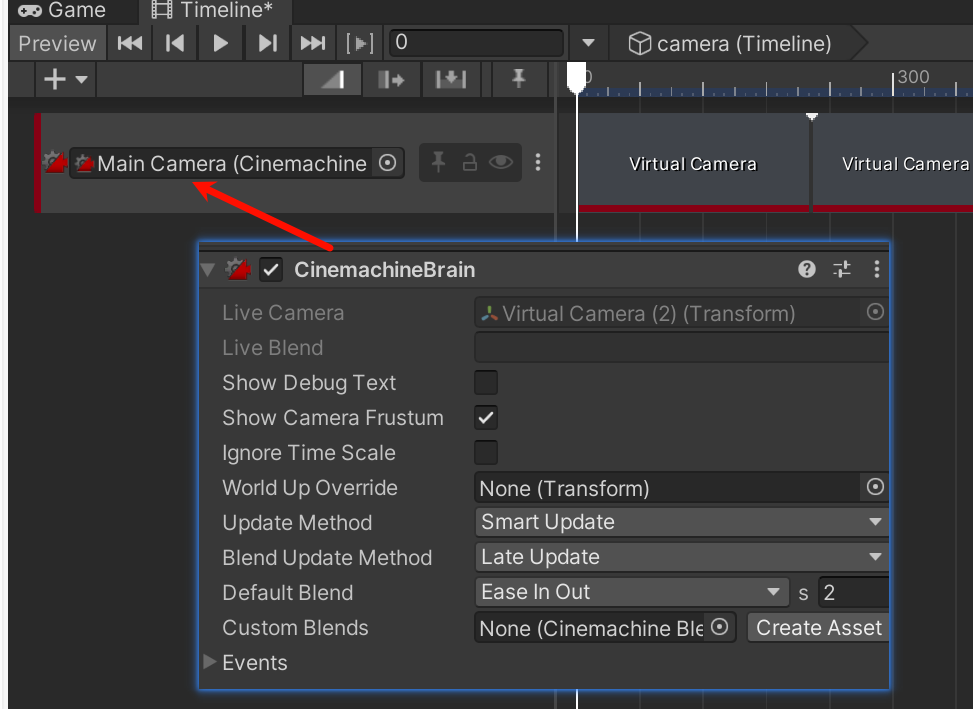The height and width of the screenshot is (709, 973).
Task: Open Default Blend style dropdown
Action: coord(632,592)
